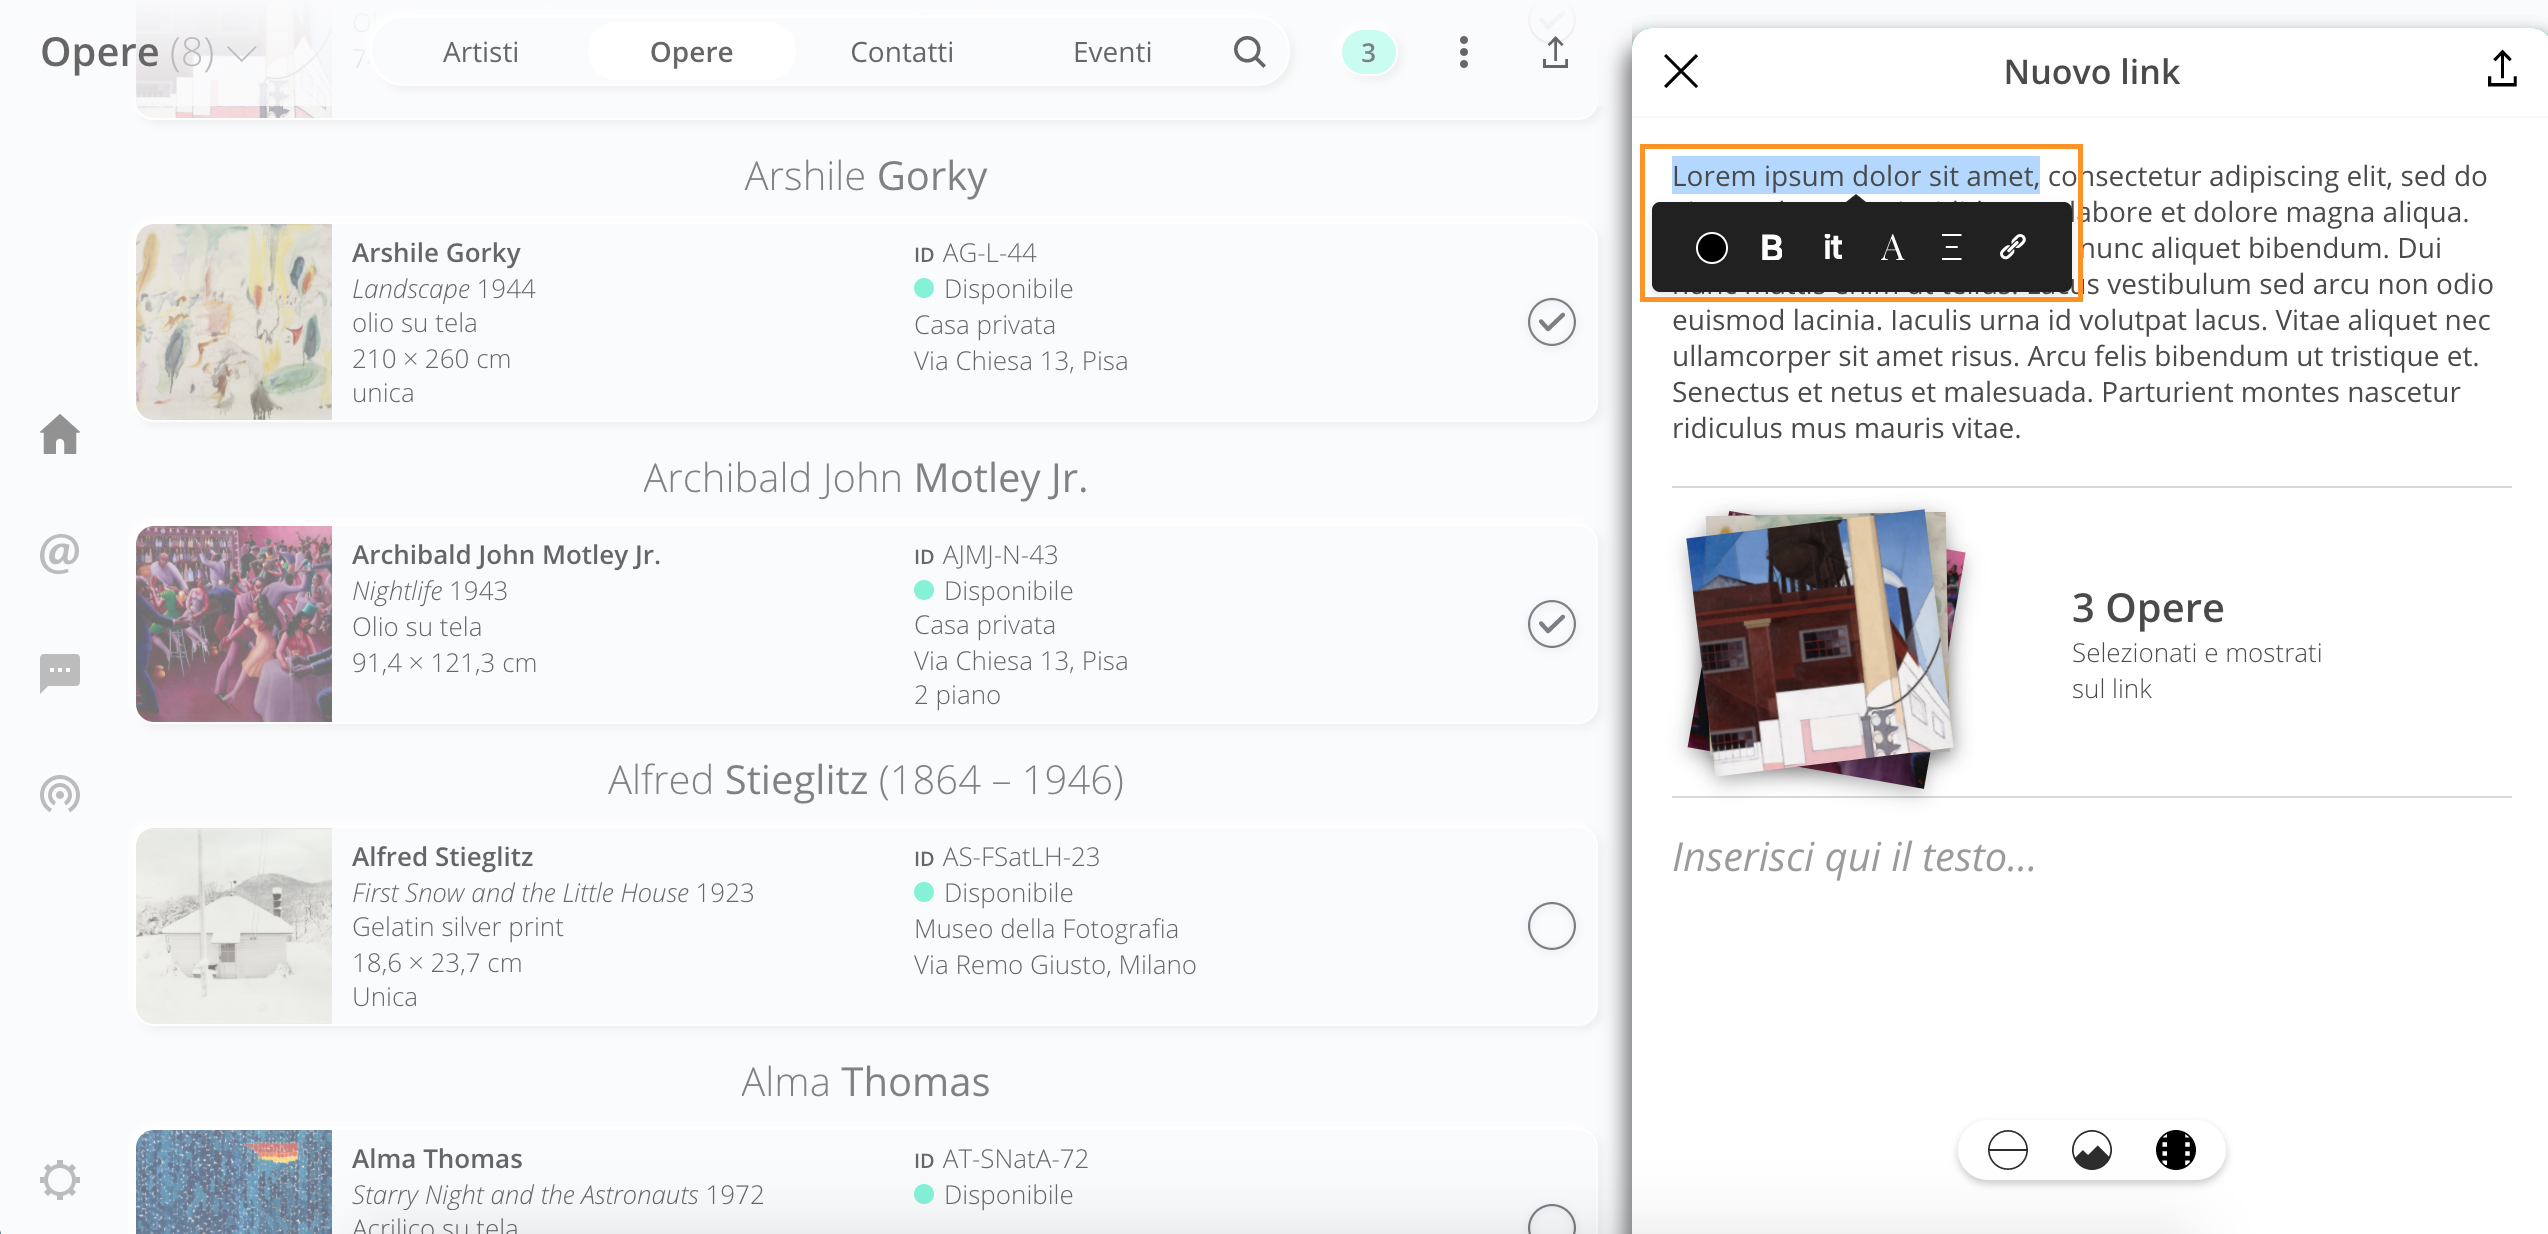
Task: Close the Nuovo link panel
Action: 1681,71
